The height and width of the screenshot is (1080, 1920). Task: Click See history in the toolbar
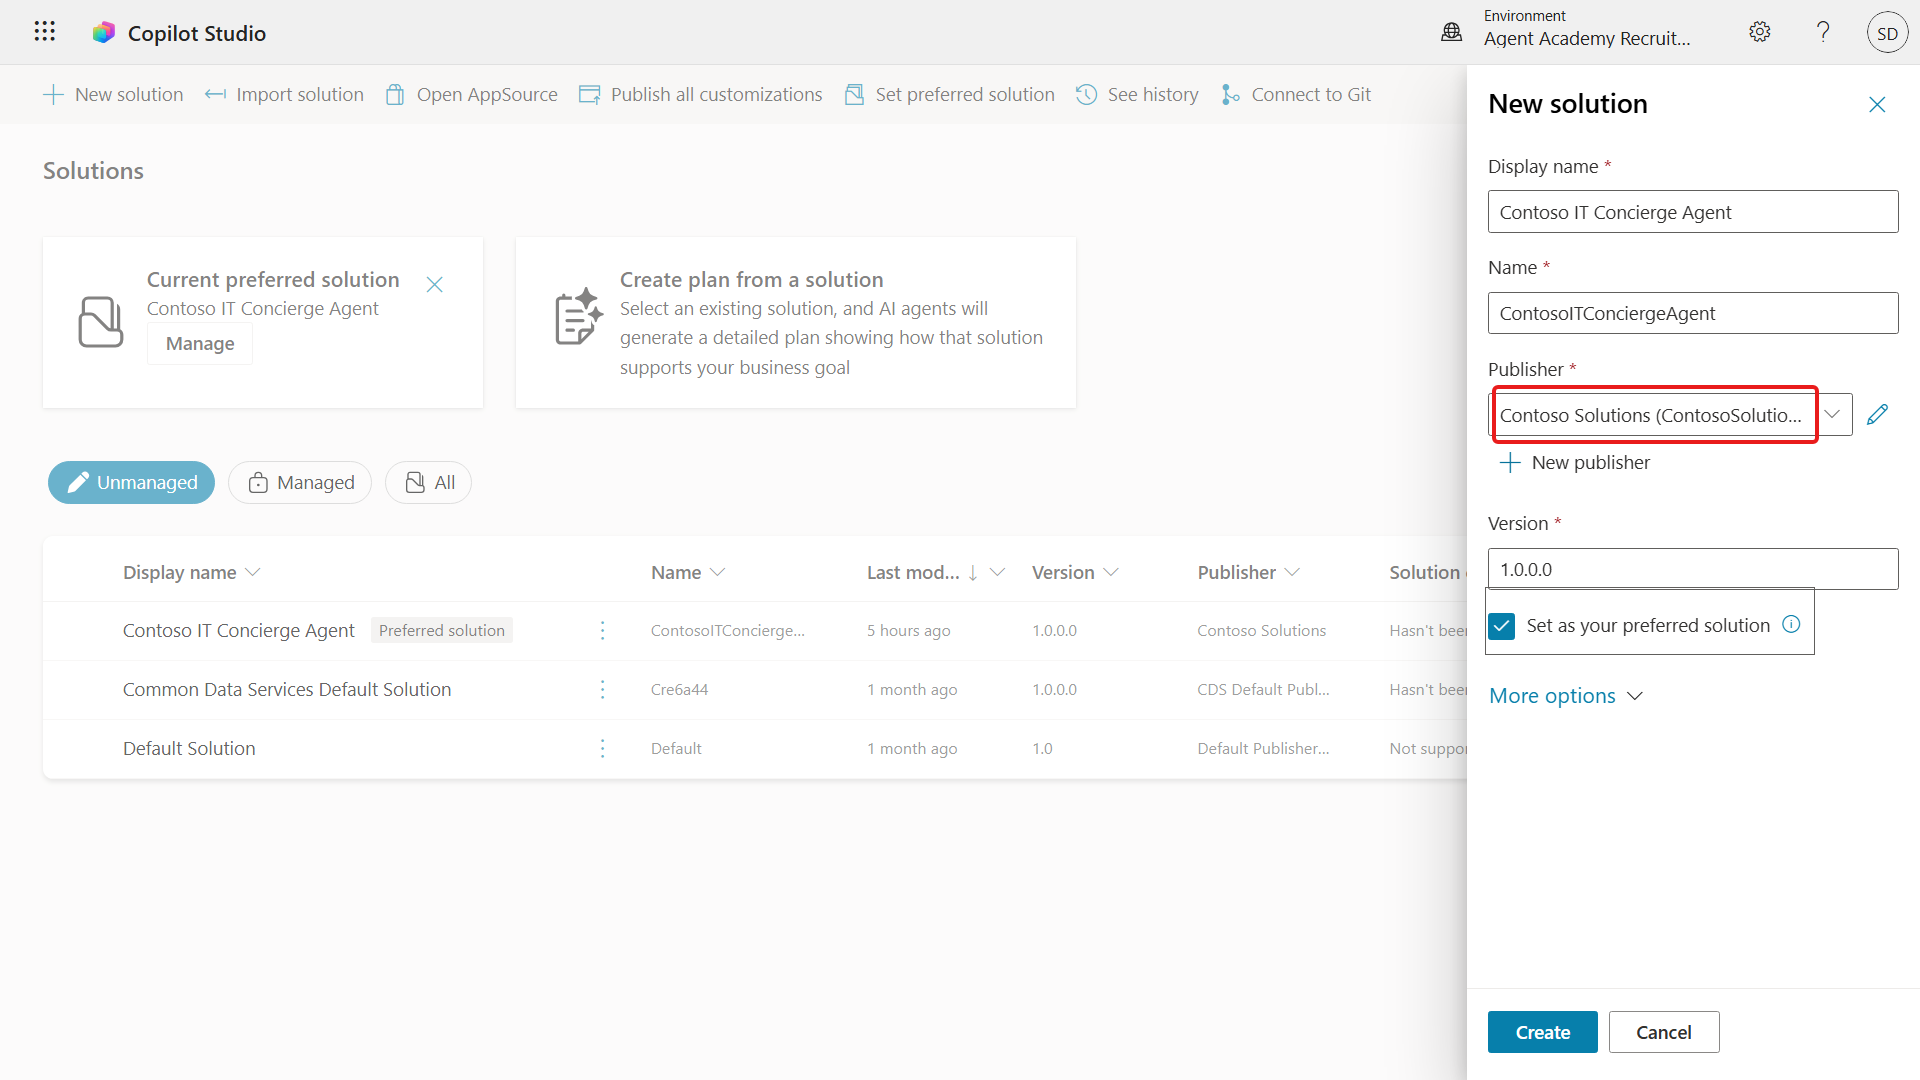[1137, 94]
